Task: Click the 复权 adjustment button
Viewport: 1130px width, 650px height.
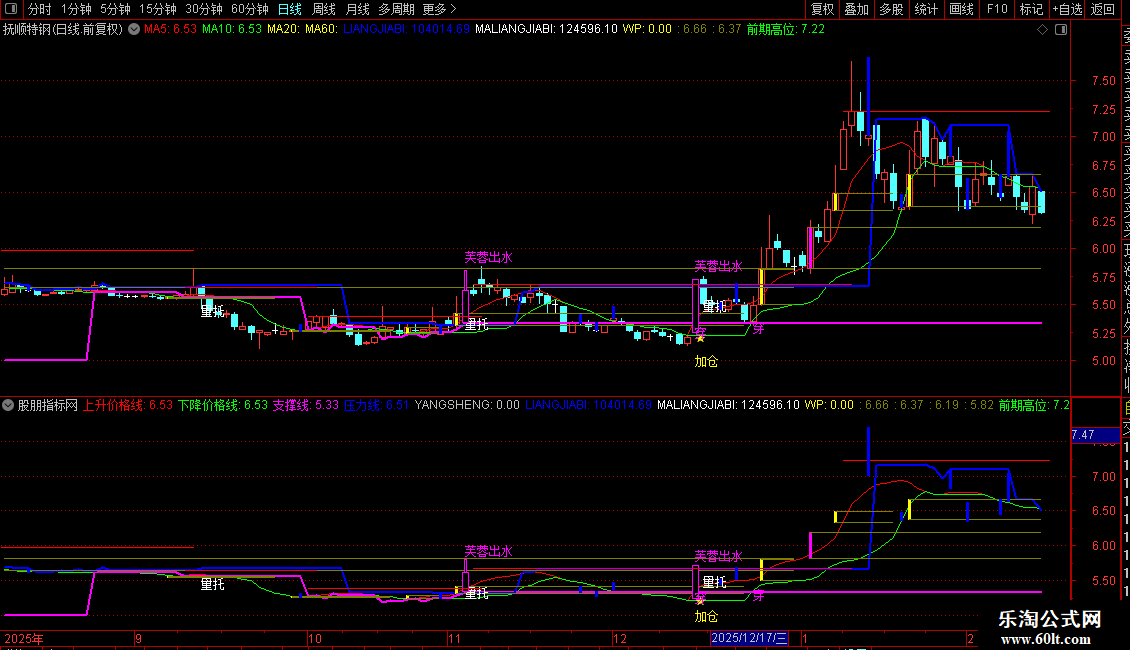Action: click(x=822, y=9)
